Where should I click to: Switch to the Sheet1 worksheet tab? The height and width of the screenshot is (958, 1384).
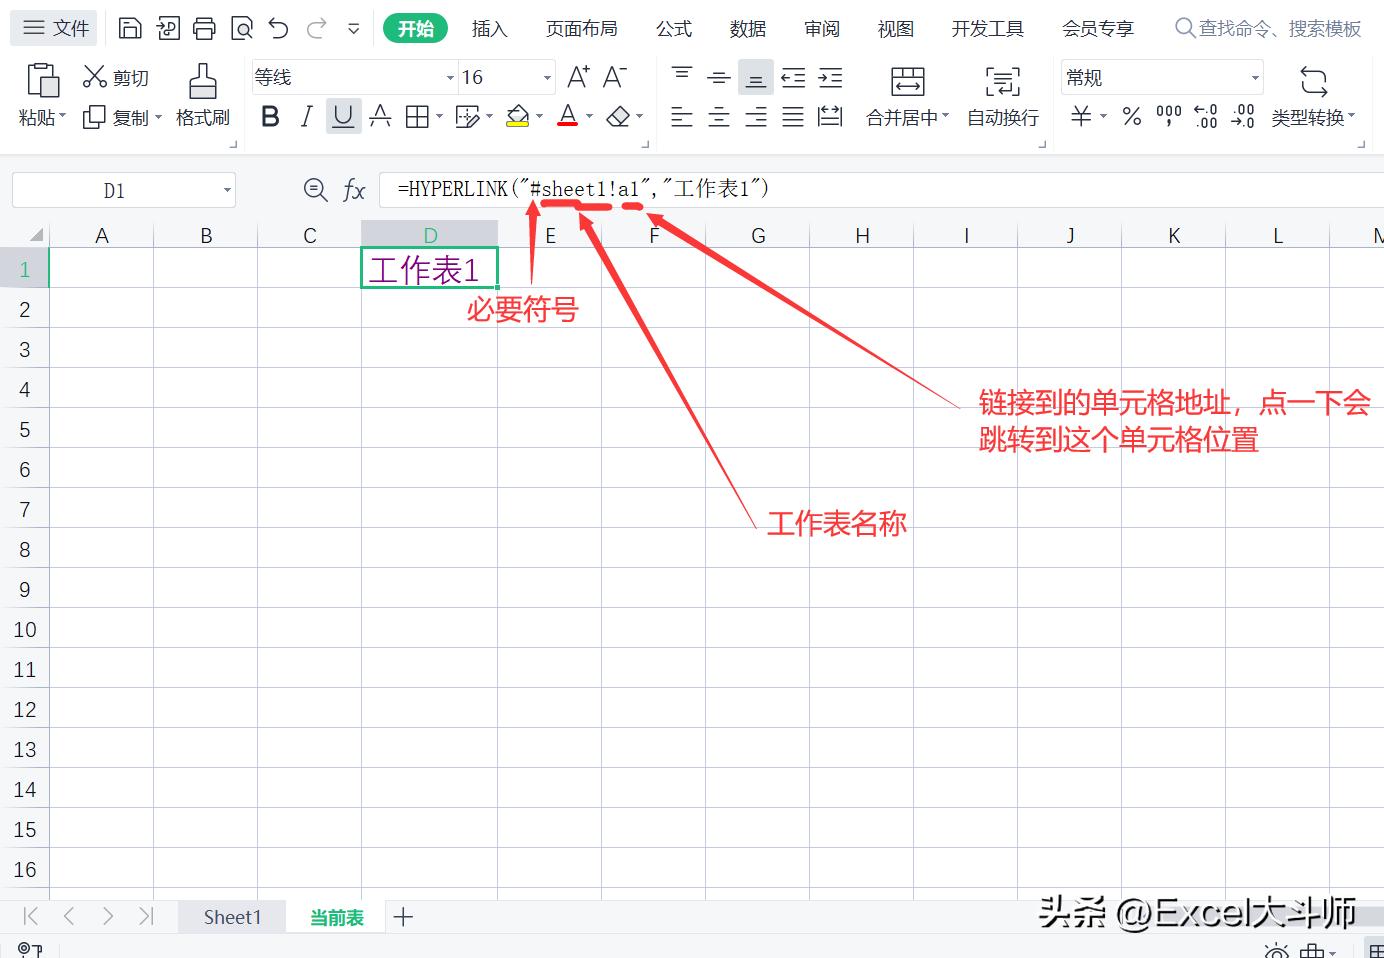pos(232,916)
